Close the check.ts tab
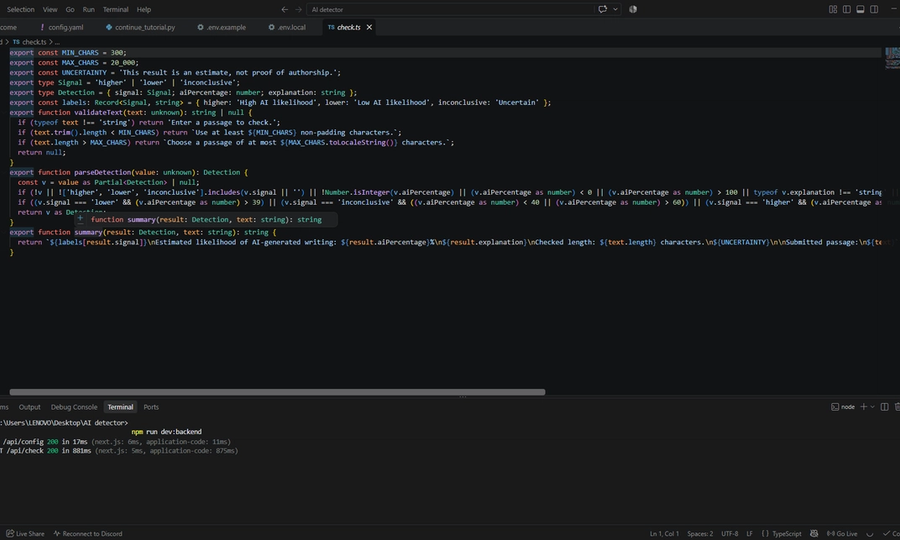 point(369,27)
